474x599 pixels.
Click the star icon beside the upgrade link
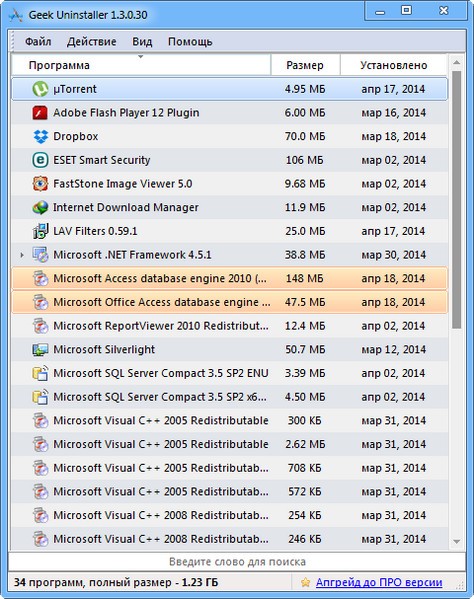tap(305, 582)
